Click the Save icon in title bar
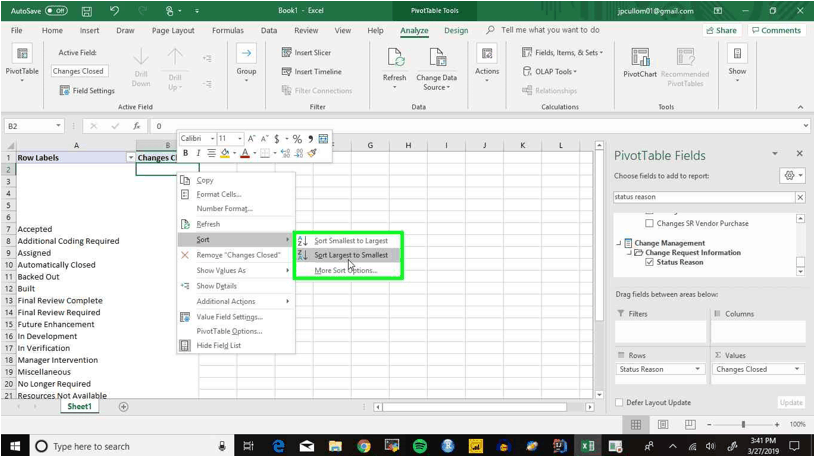The height and width of the screenshot is (456, 816). [x=87, y=10]
